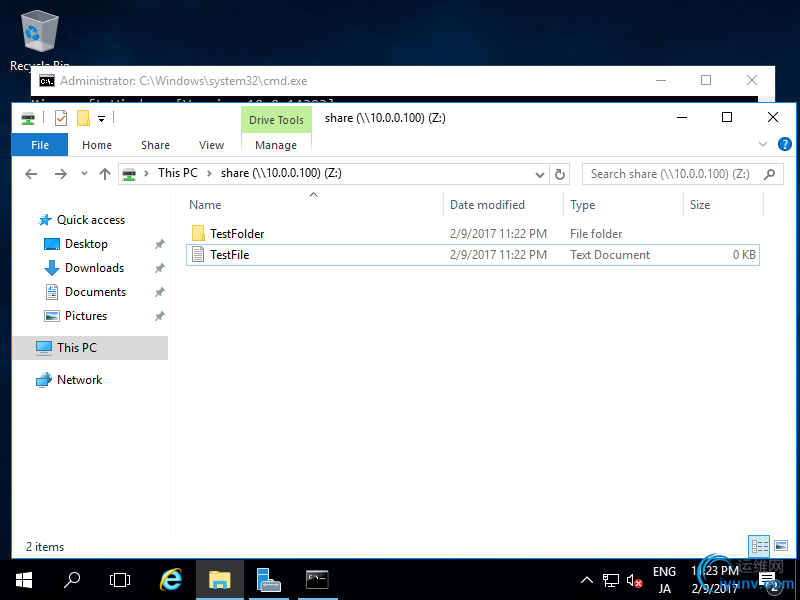This screenshot has width=800, height=600.
Task: Open the Manage ribbon tab
Action: click(x=276, y=145)
